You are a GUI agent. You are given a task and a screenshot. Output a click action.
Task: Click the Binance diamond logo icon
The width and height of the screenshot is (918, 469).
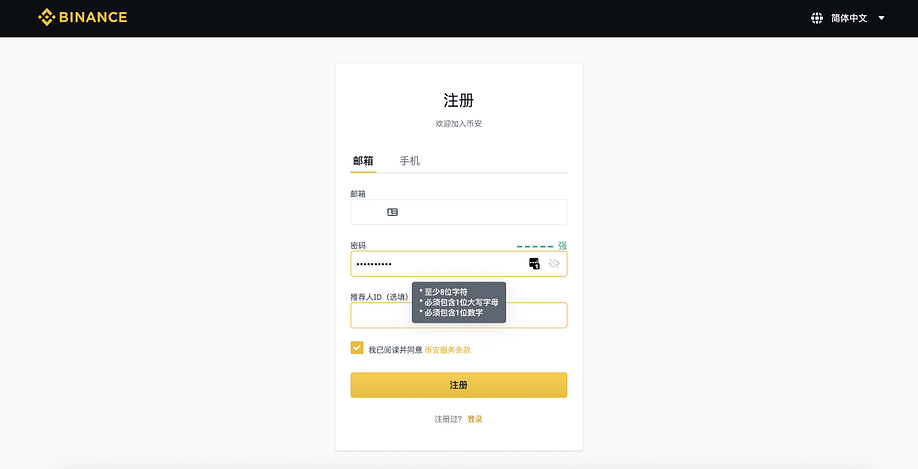[46, 17]
